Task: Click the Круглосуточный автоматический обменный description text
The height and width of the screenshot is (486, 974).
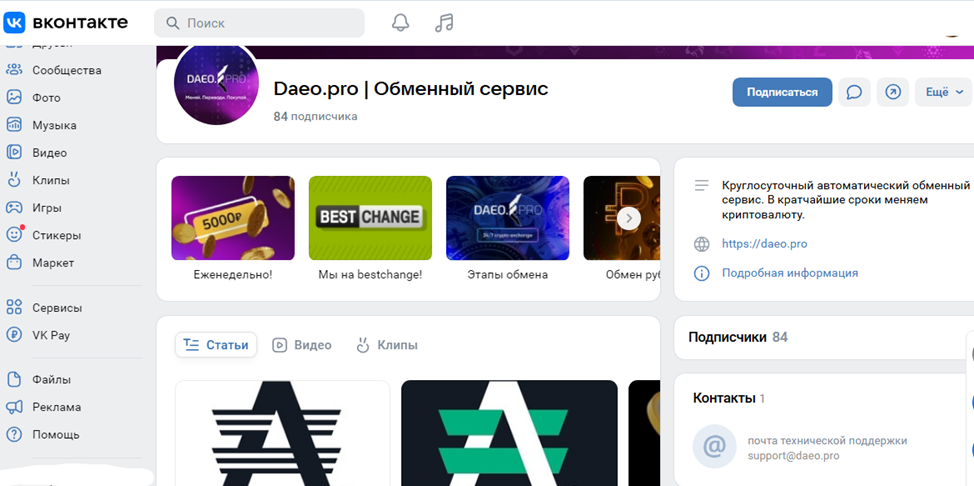Action: pos(845,200)
